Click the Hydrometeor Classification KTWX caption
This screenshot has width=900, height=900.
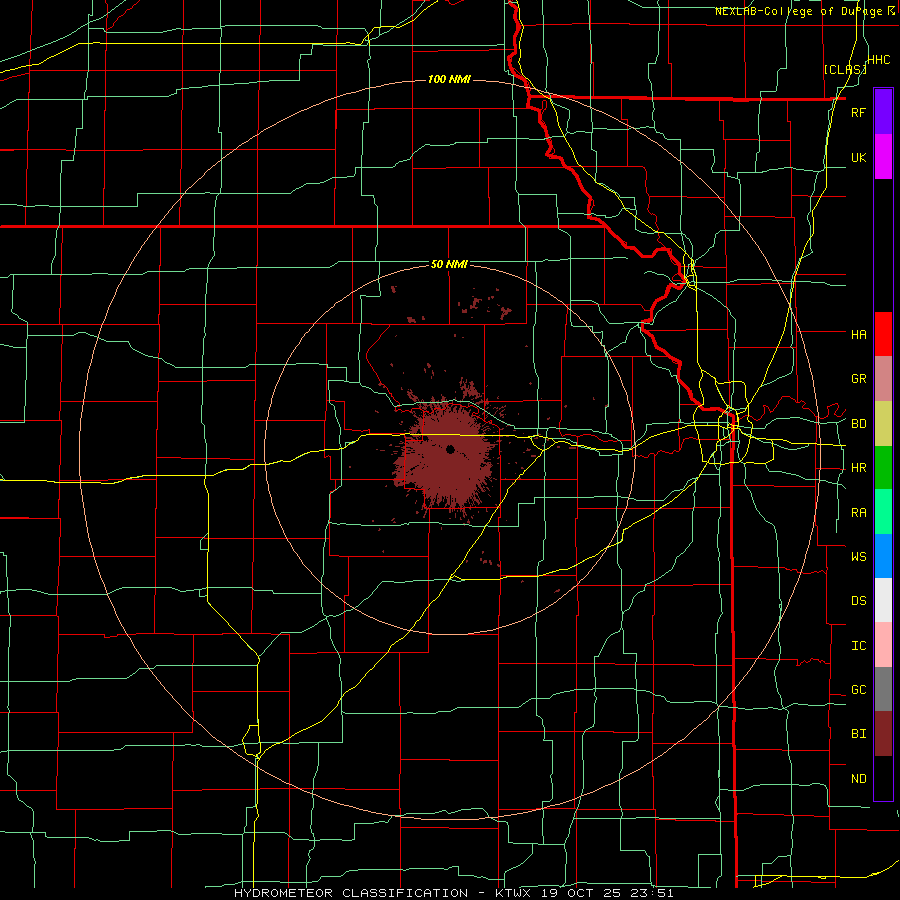coord(453,893)
